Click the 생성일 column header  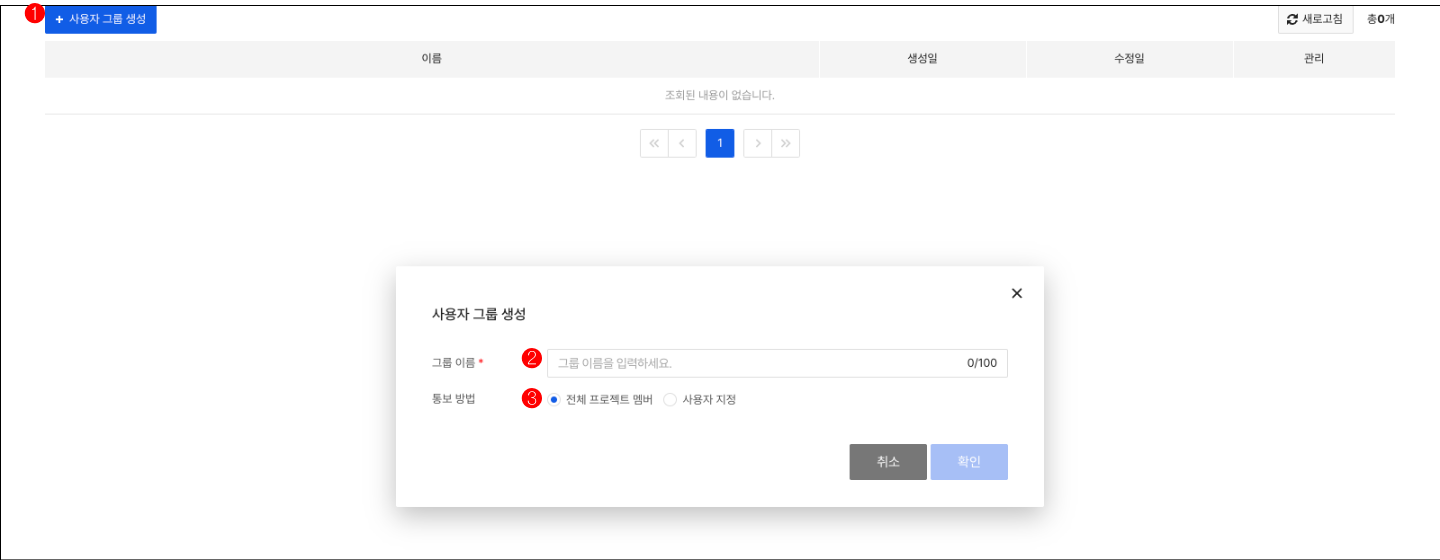click(x=923, y=59)
